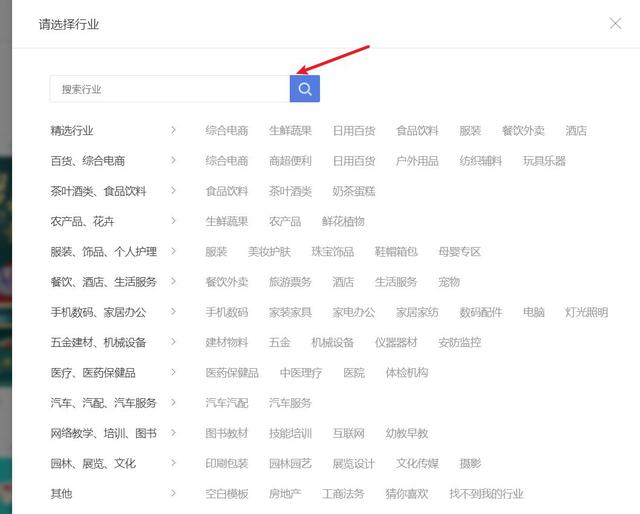Expand the 精选行业 category arrow
The width and height of the screenshot is (640, 514).
pyautogui.click(x=173, y=130)
